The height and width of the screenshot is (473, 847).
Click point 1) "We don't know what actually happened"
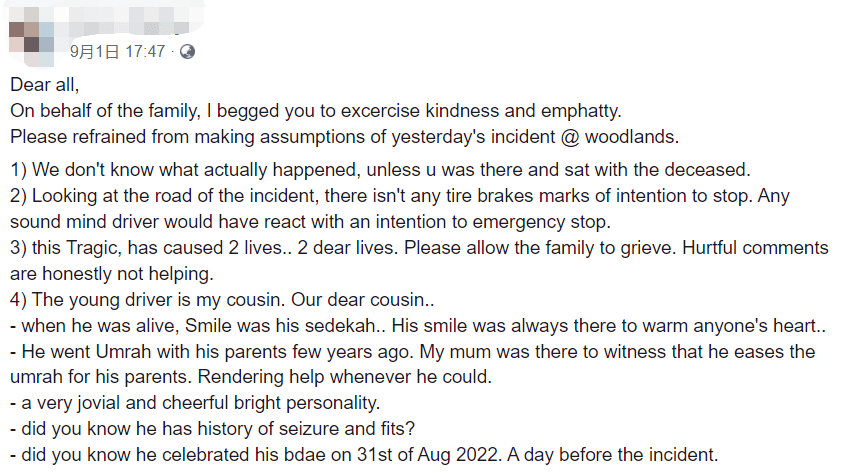click(380, 171)
